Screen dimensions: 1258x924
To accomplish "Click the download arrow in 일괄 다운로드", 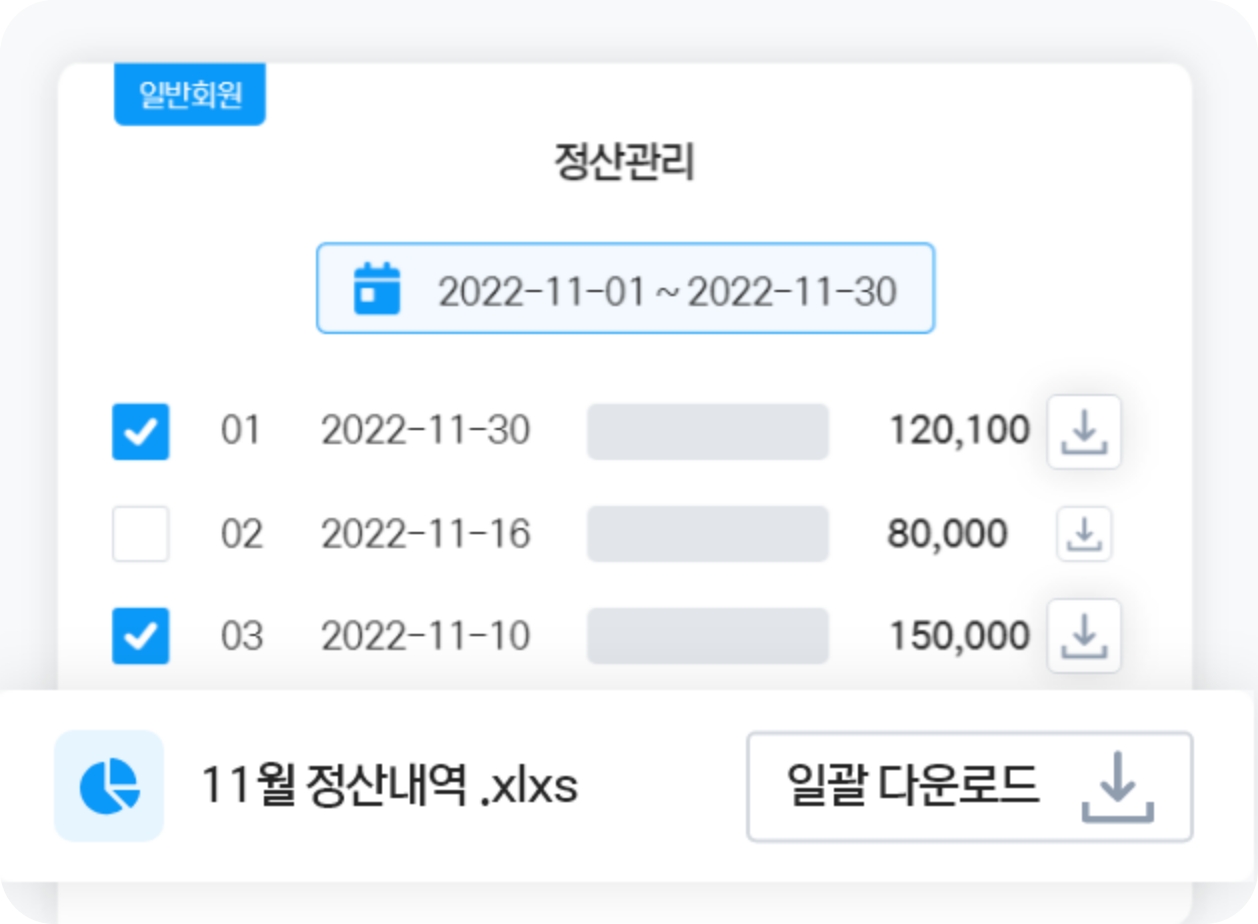I will click(1117, 787).
